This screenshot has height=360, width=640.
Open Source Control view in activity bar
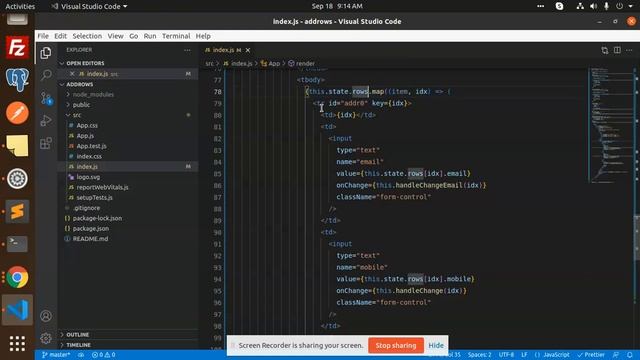tap(46, 98)
